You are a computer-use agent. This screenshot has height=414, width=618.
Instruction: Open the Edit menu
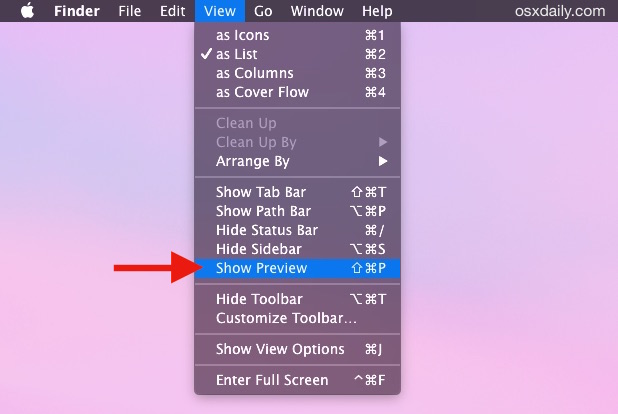(171, 11)
